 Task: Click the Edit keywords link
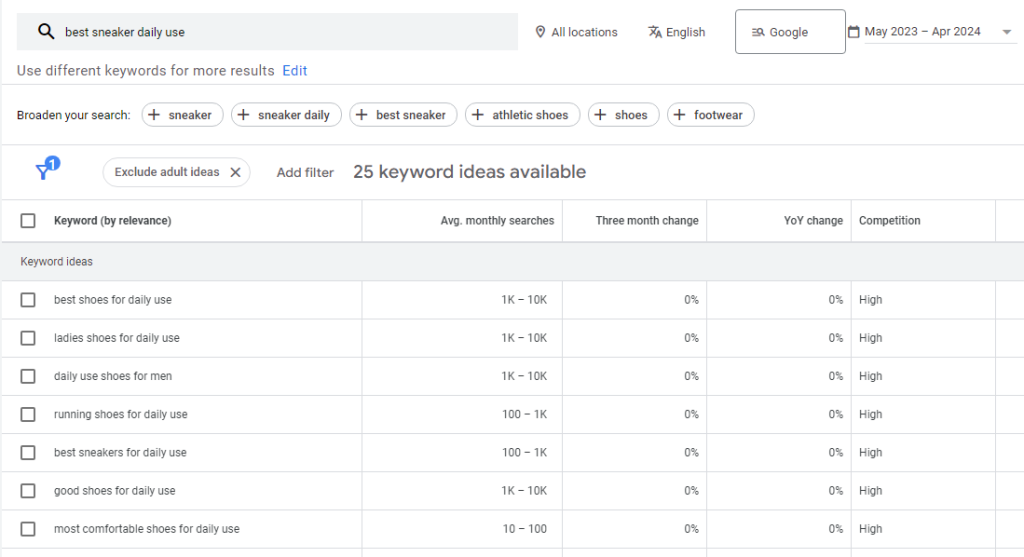click(x=295, y=71)
